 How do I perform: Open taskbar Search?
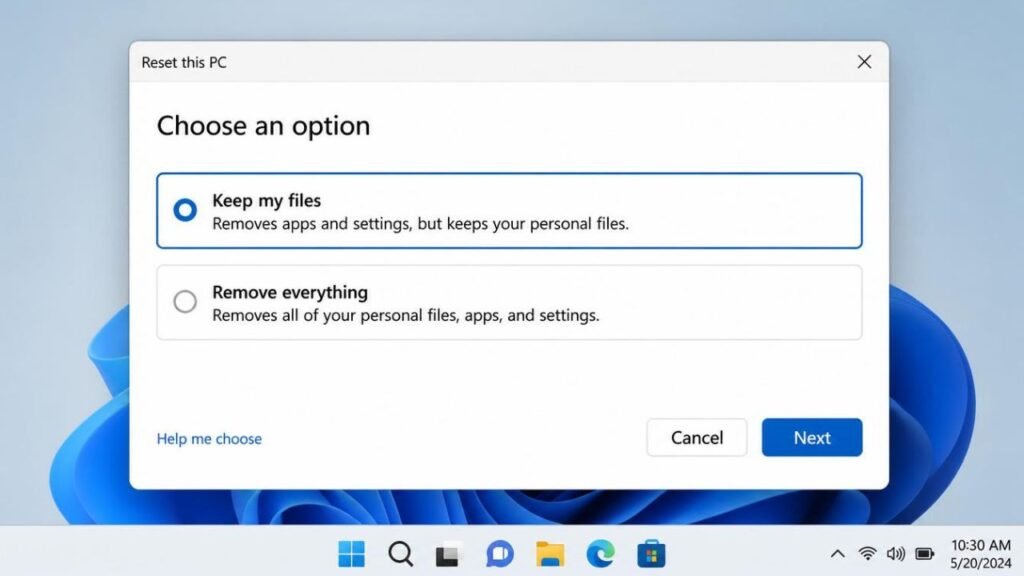400,554
